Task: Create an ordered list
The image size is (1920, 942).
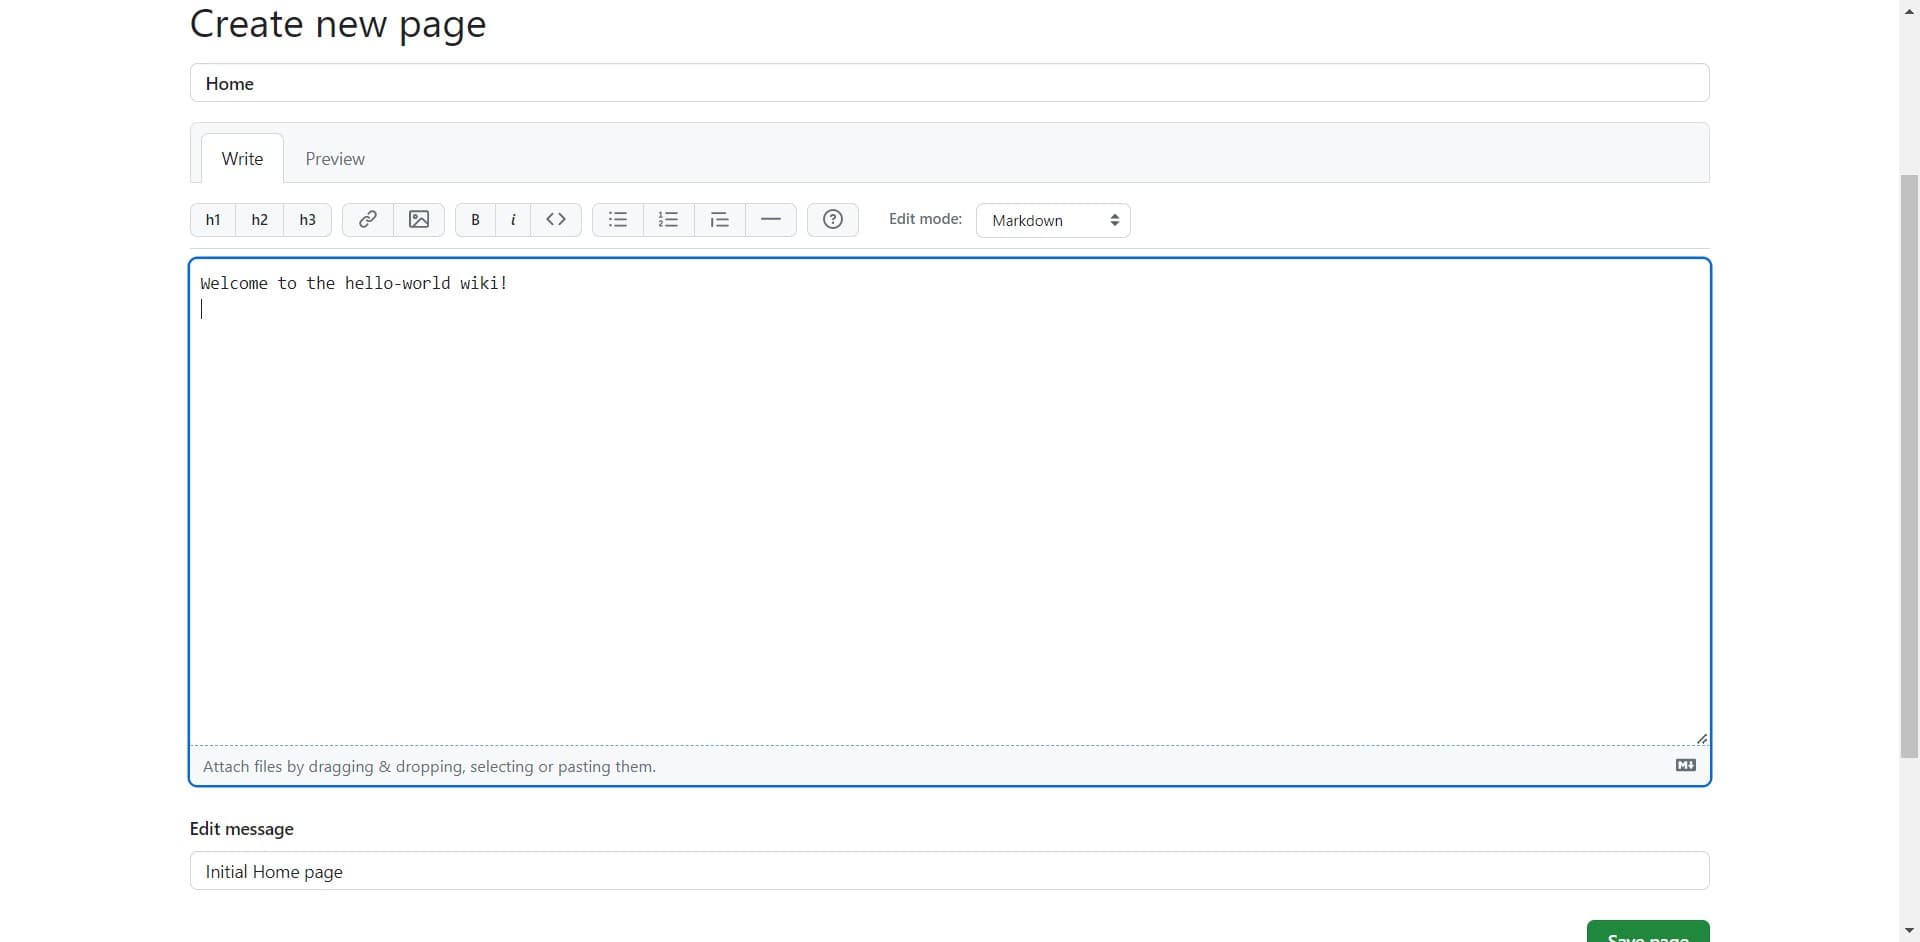Action: [668, 220]
